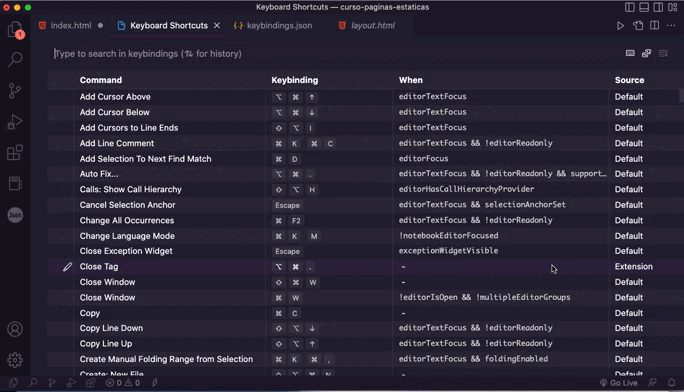The image size is (684, 392).
Task: Select the Add Line Comment command
Action: 116,143
